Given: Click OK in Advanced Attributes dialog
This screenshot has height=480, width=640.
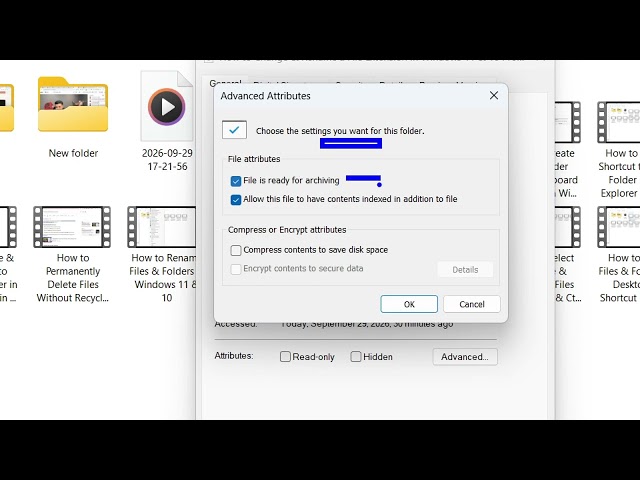Looking at the screenshot, I should point(409,304).
